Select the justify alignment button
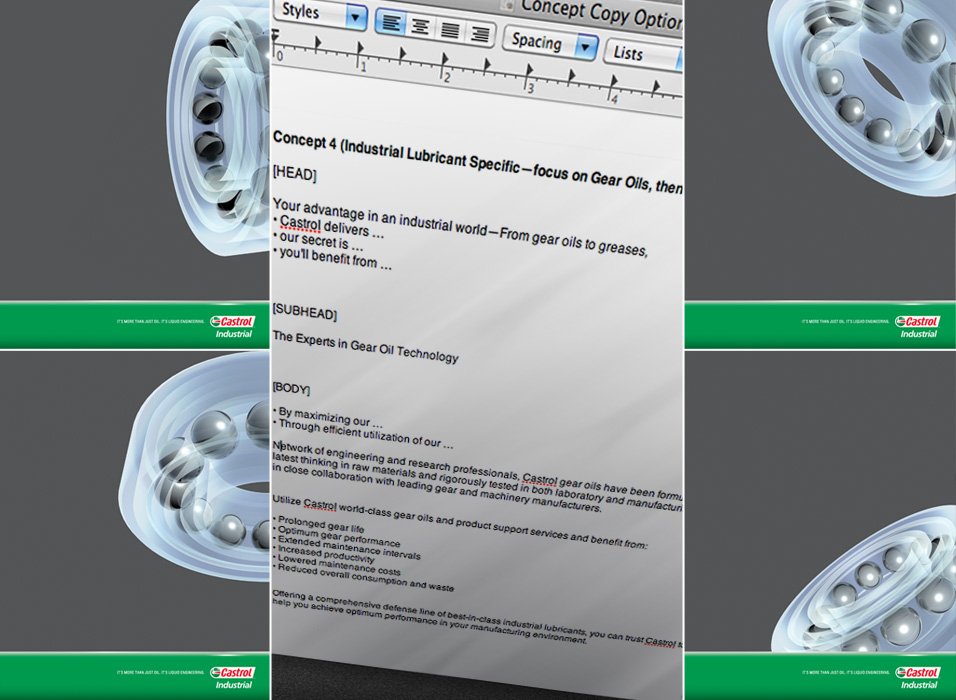The width and height of the screenshot is (956, 700). pyautogui.click(x=450, y=29)
